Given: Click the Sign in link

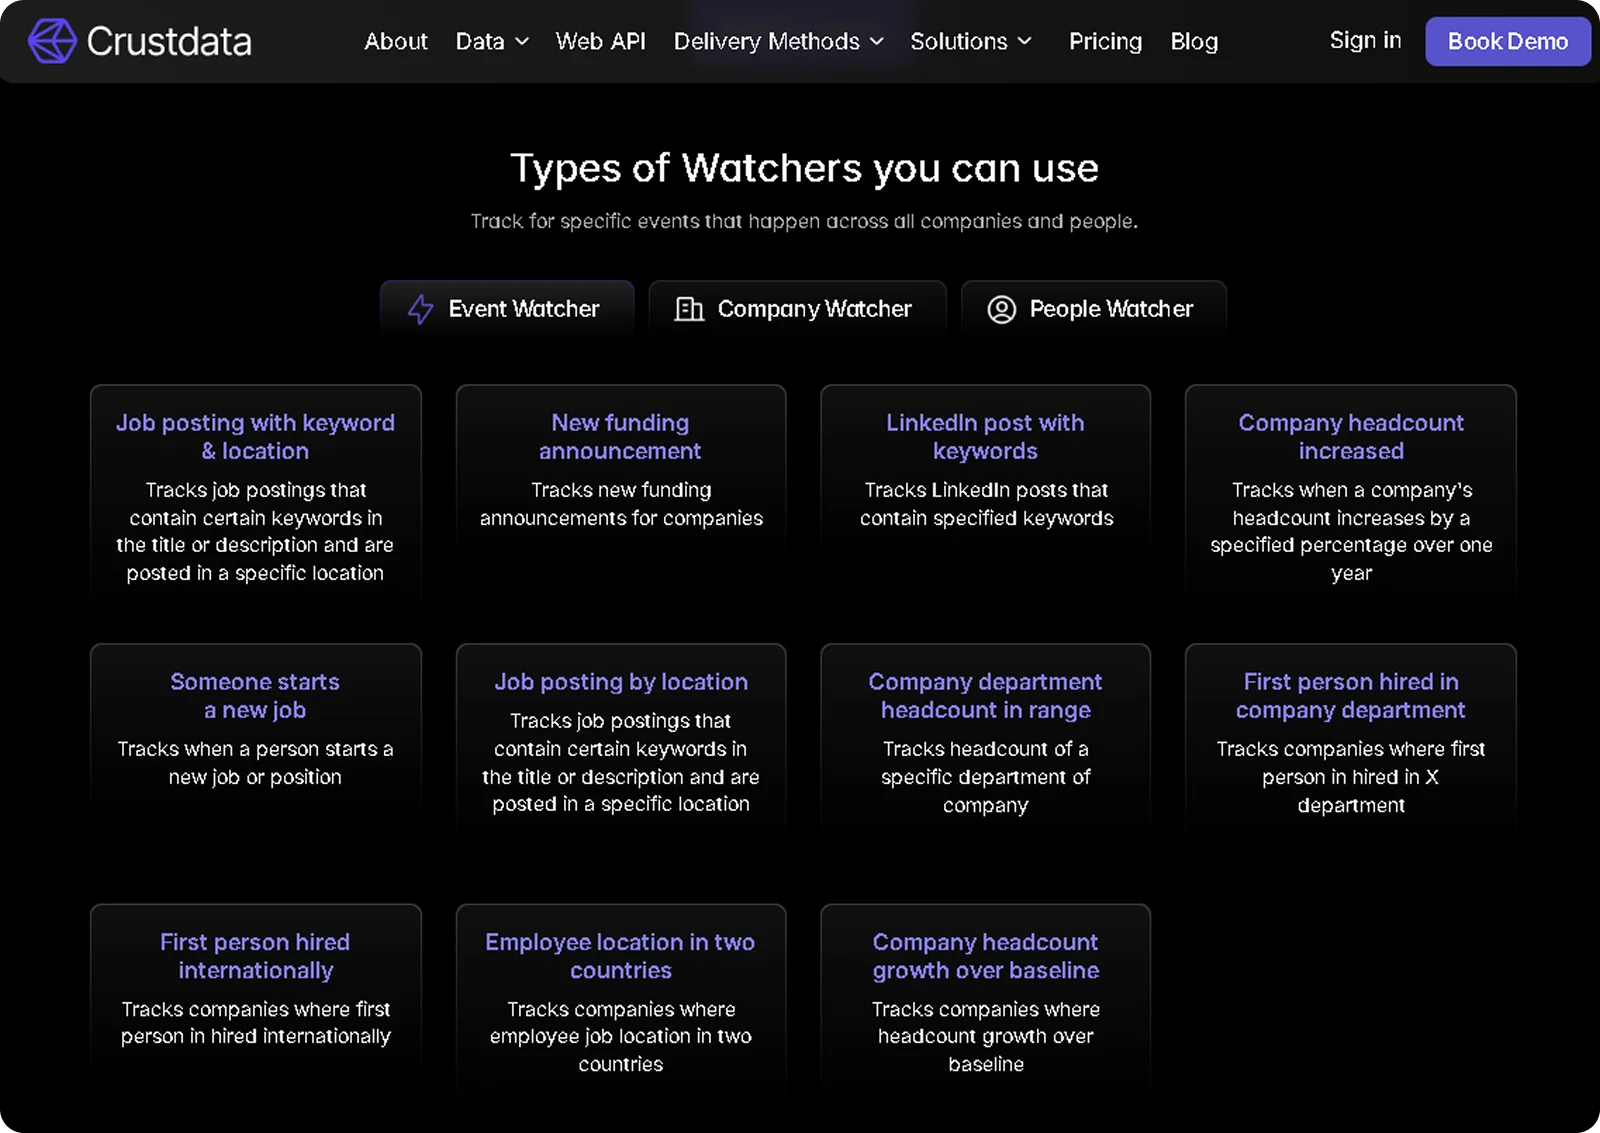Looking at the screenshot, I should click(1365, 40).
